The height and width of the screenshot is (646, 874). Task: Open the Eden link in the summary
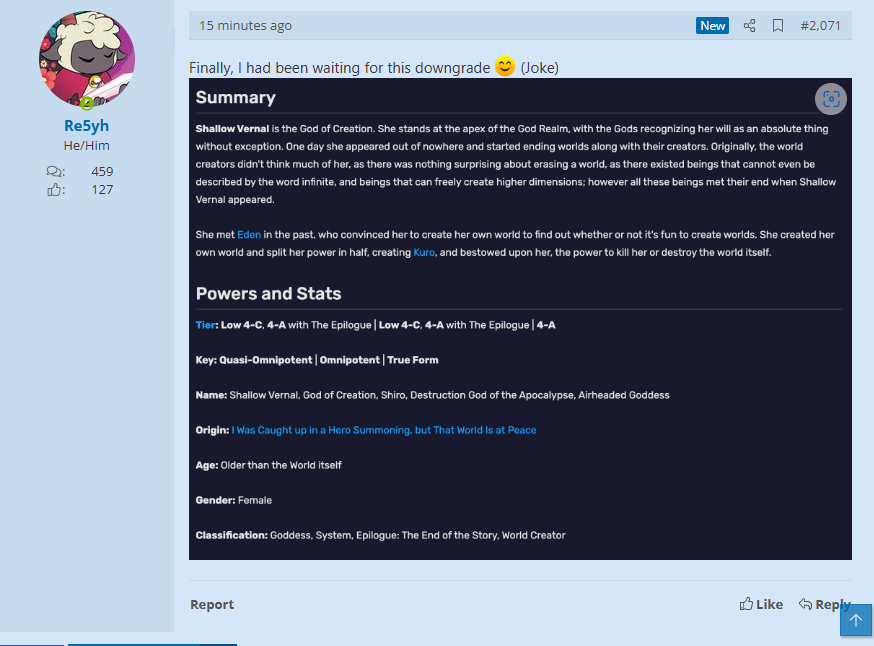coord(249,235)
